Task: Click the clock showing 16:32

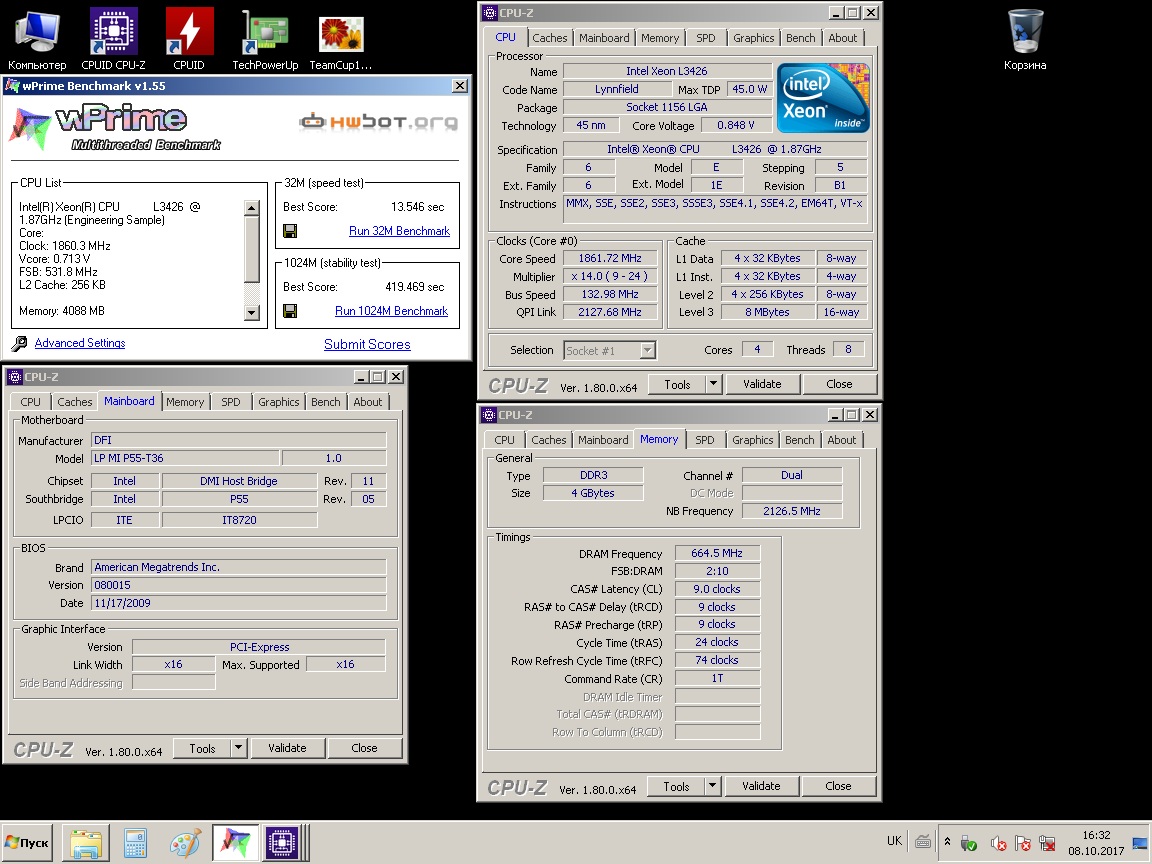Action: coord(1095,835)
